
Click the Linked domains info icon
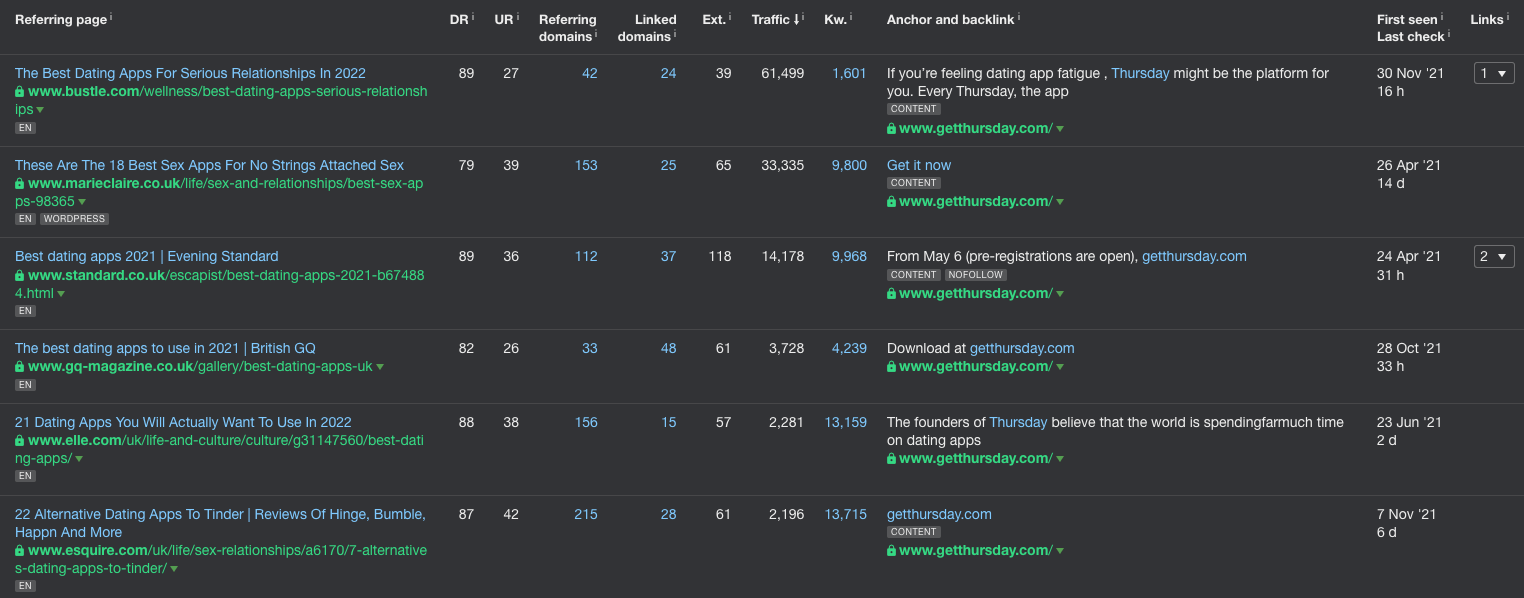pyautogui.click(x=675, y=34)
